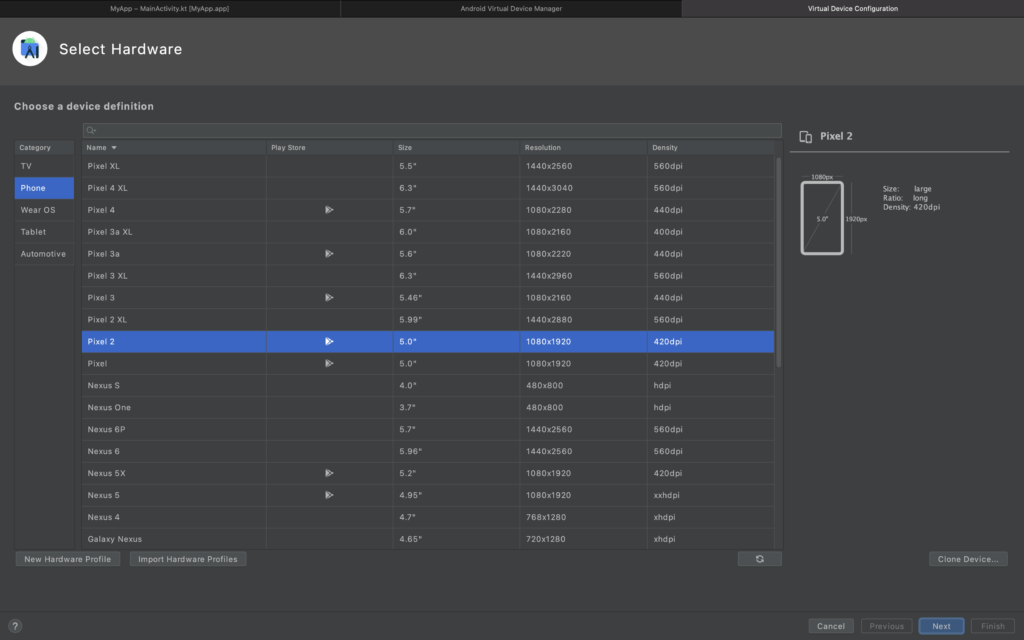Select the Nexus 6 device row
Viewport: 1024px width, 640px height.
428,451
